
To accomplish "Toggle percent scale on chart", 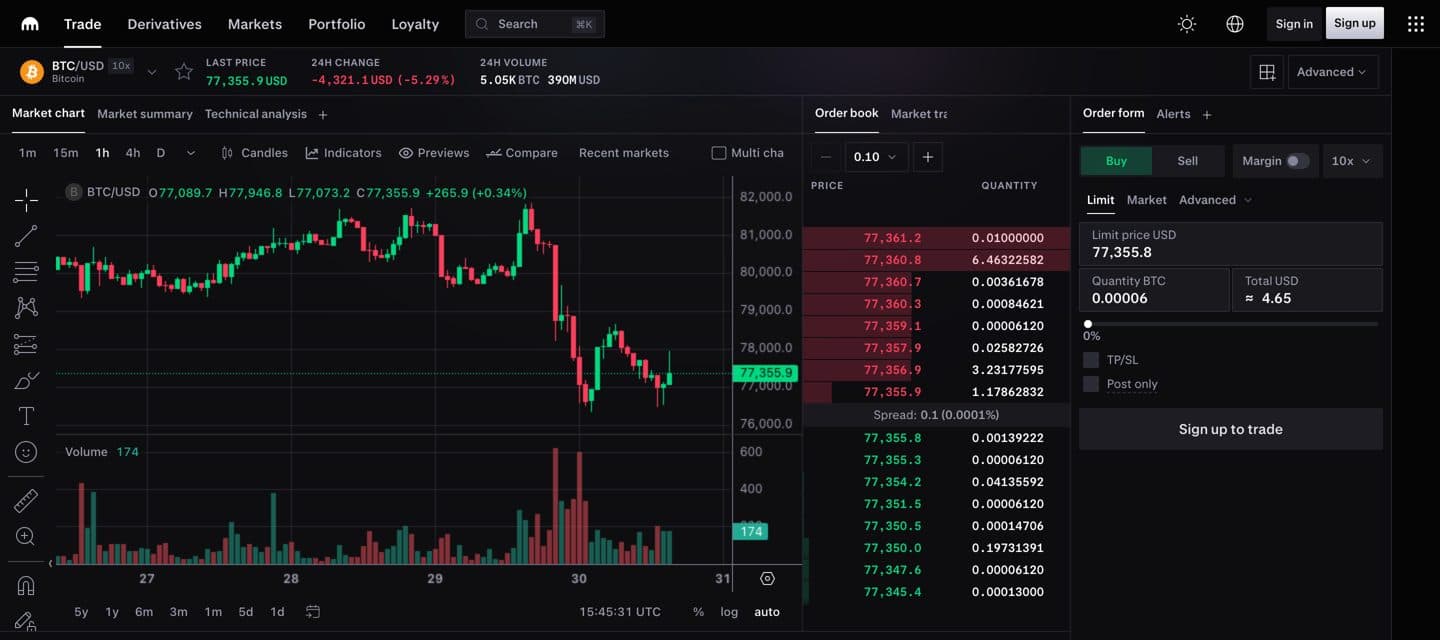I will (698, 612).
